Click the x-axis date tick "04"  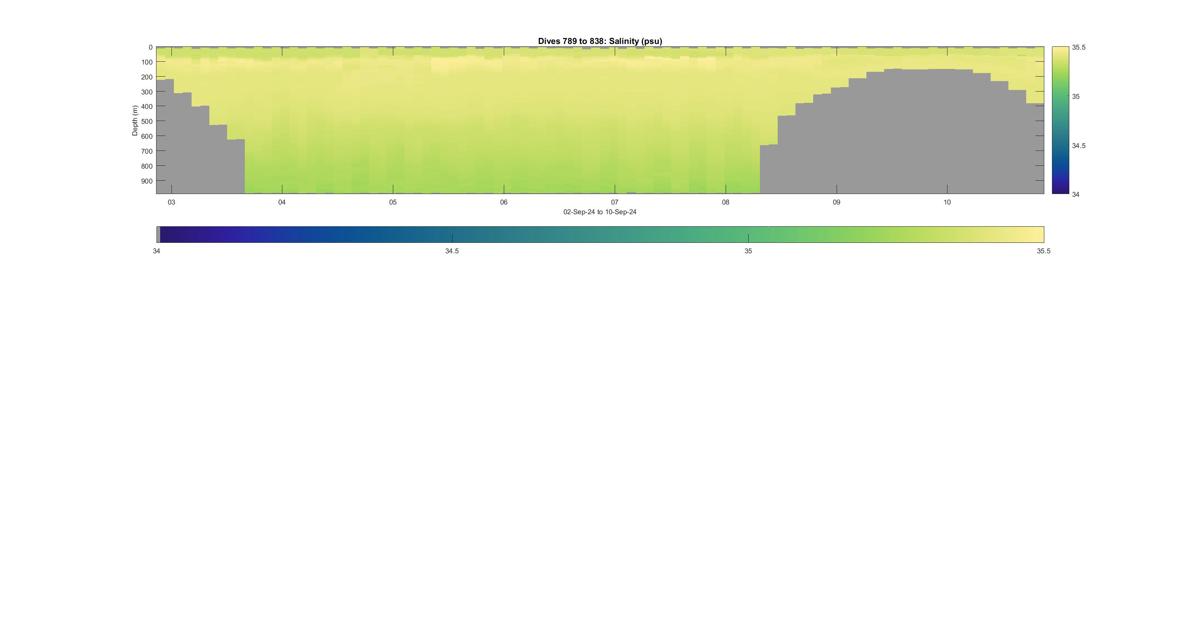(282, 202)
